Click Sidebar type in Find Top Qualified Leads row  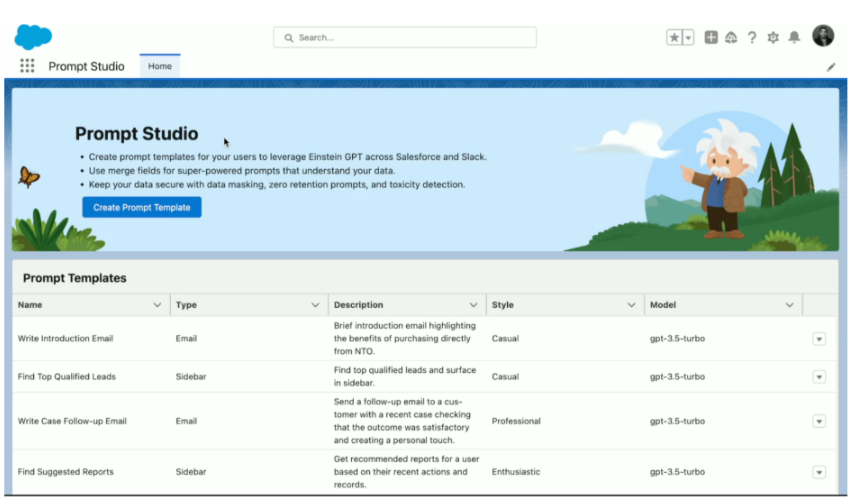point(191,377)
